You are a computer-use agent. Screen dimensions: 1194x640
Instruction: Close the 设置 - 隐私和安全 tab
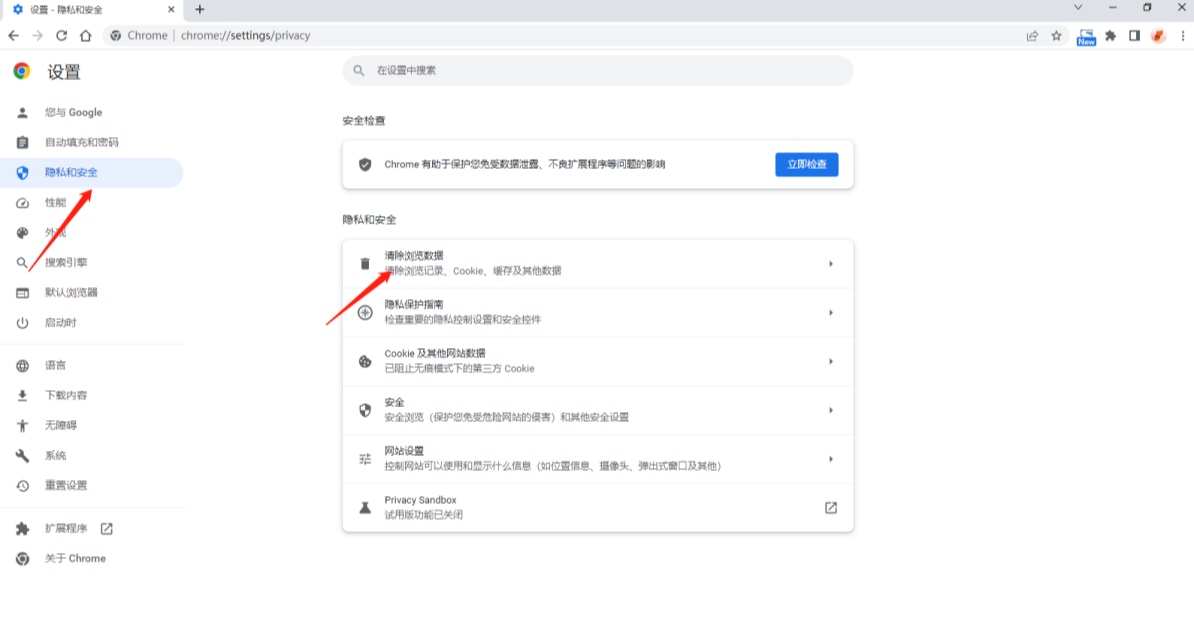(171, 9)
